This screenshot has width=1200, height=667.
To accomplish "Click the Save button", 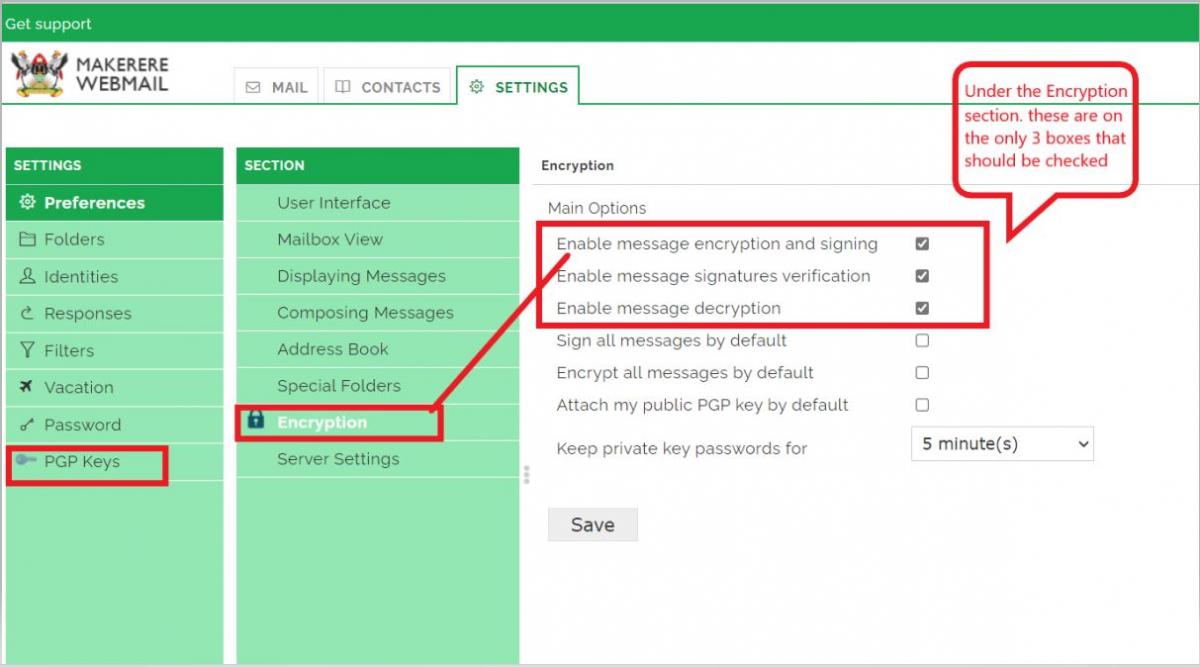I will (x=592, y=525).
